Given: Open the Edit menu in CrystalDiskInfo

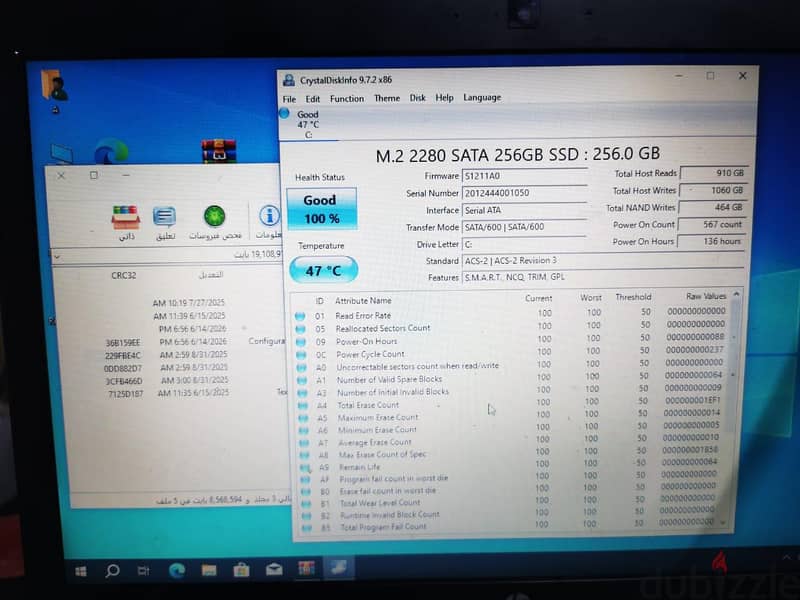Looking at the screenshot, I should [313, 99].
